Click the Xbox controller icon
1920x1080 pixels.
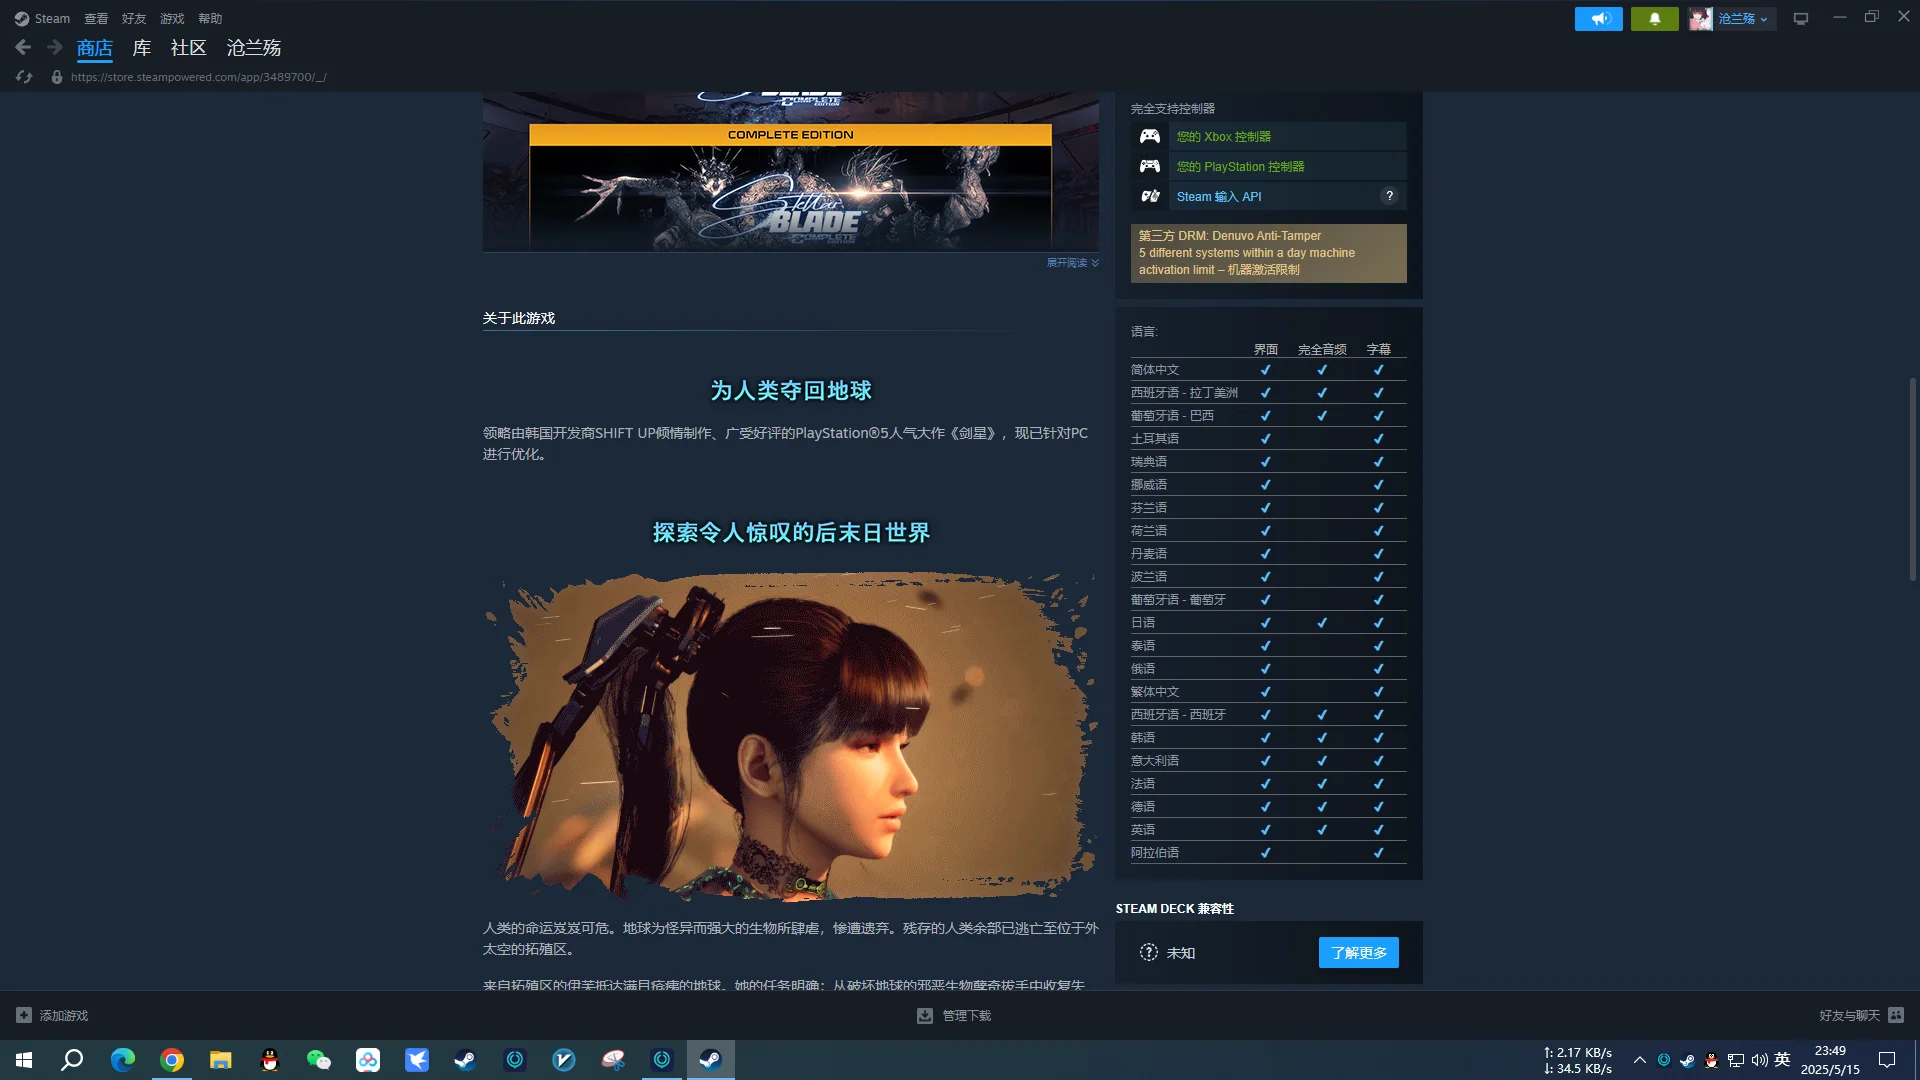pyautogui.click(x=1150, y=136)
